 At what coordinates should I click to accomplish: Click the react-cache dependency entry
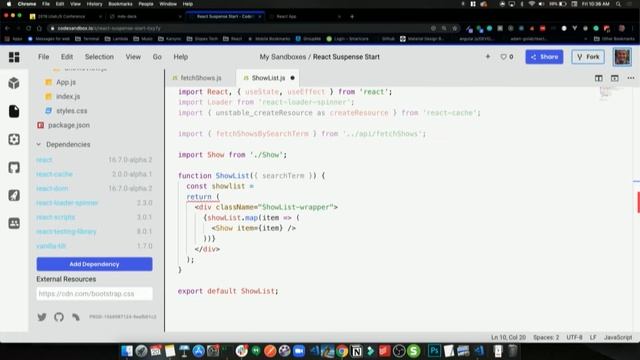pos(94,174)
